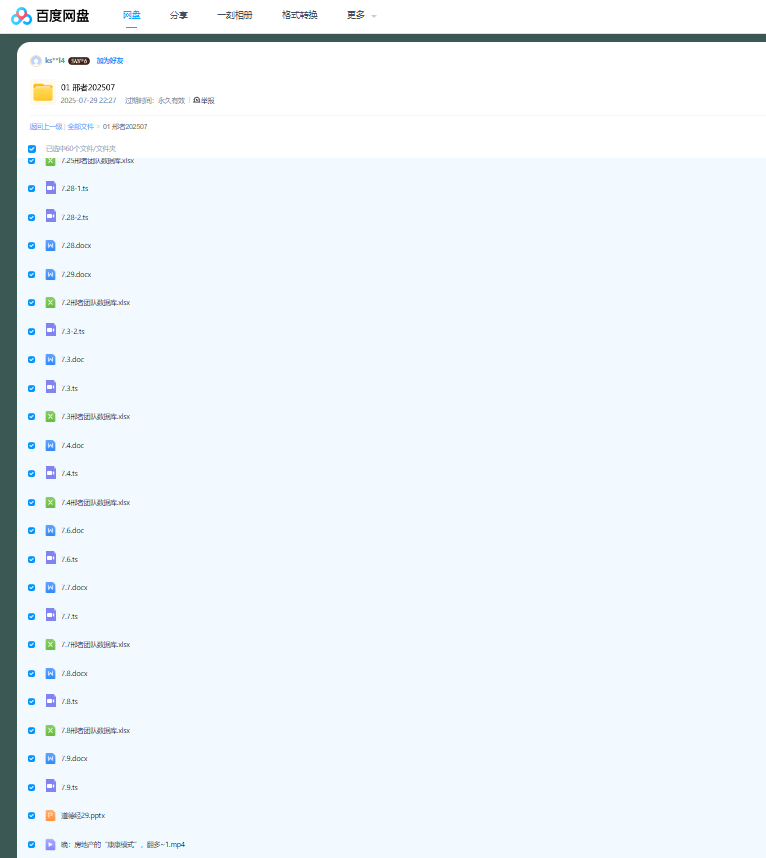Click 返回上一级 breadcrumb link
The image size is (766, 858).
pyautogui.click(x=46, y=127)
